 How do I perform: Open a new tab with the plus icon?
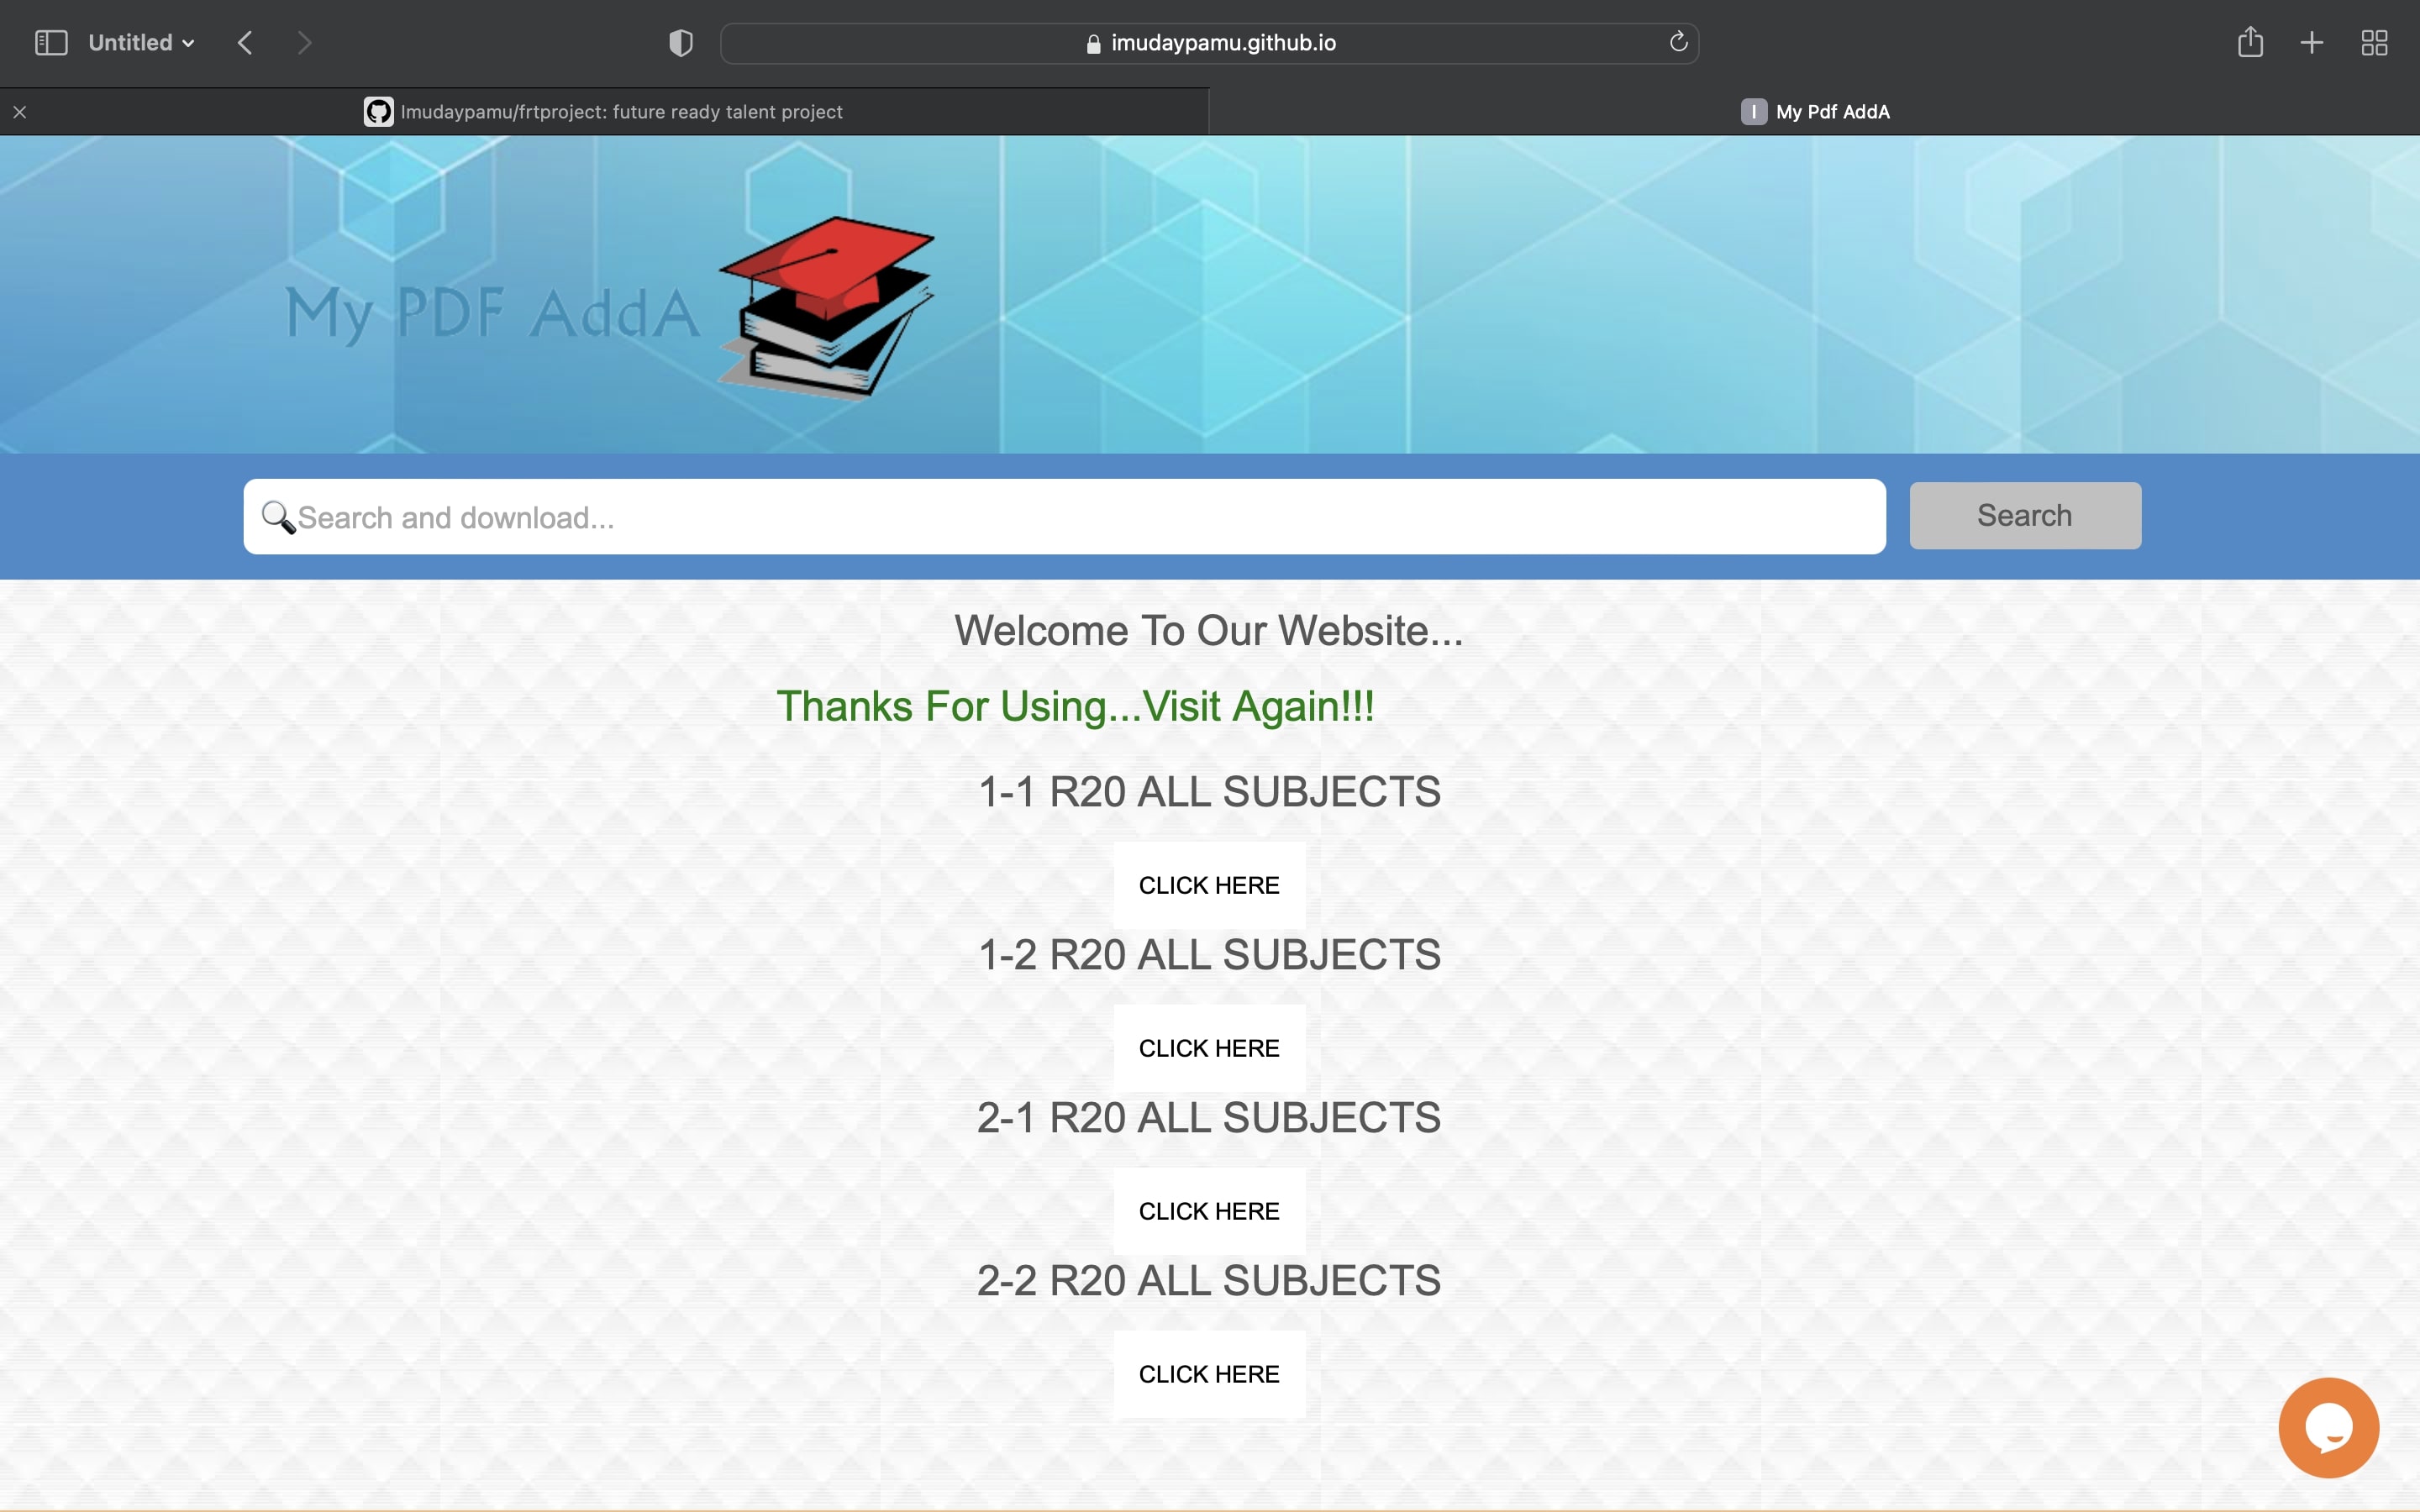coord(2312,43)
